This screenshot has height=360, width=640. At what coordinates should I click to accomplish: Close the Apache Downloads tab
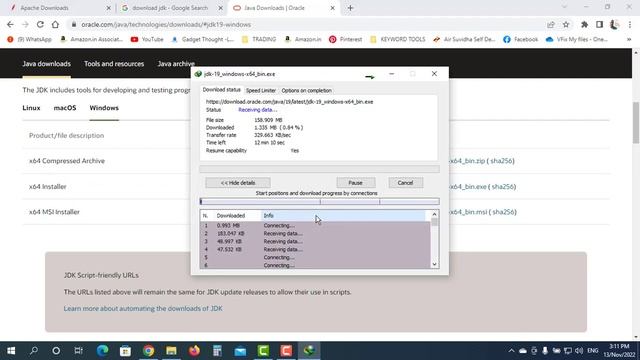(x=109, y=8)
